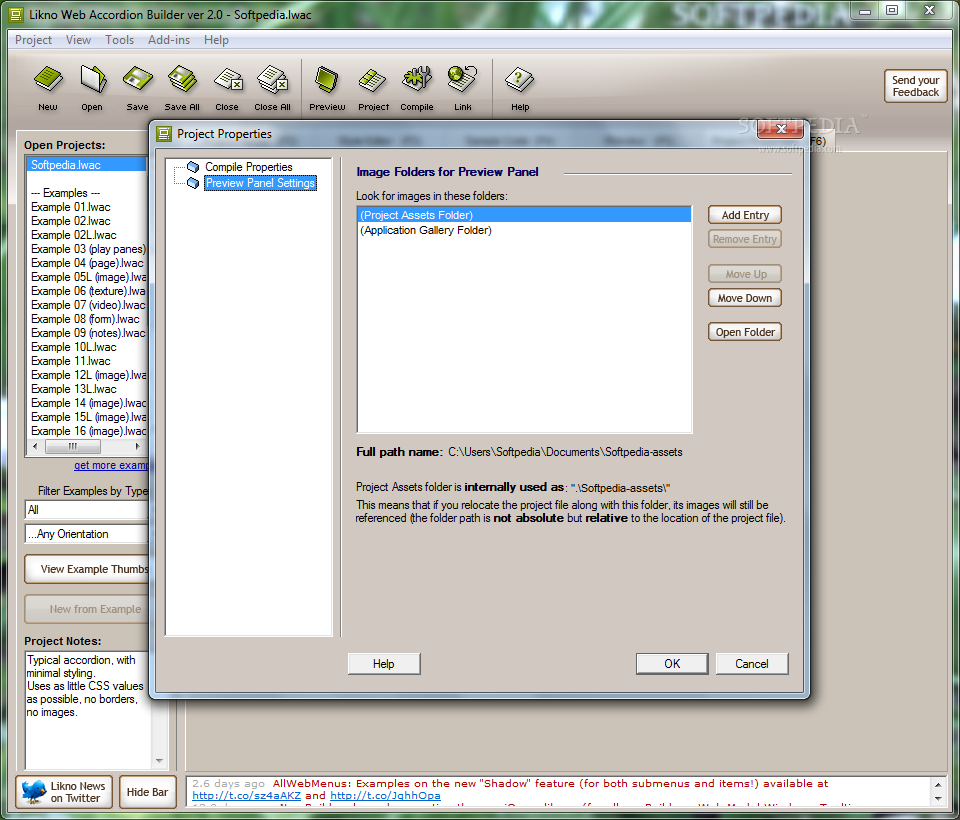Screen dimensions: 960x820
Task: Click the application icon in main title bar
Action: pyautogui.click(x=17, y=15)
